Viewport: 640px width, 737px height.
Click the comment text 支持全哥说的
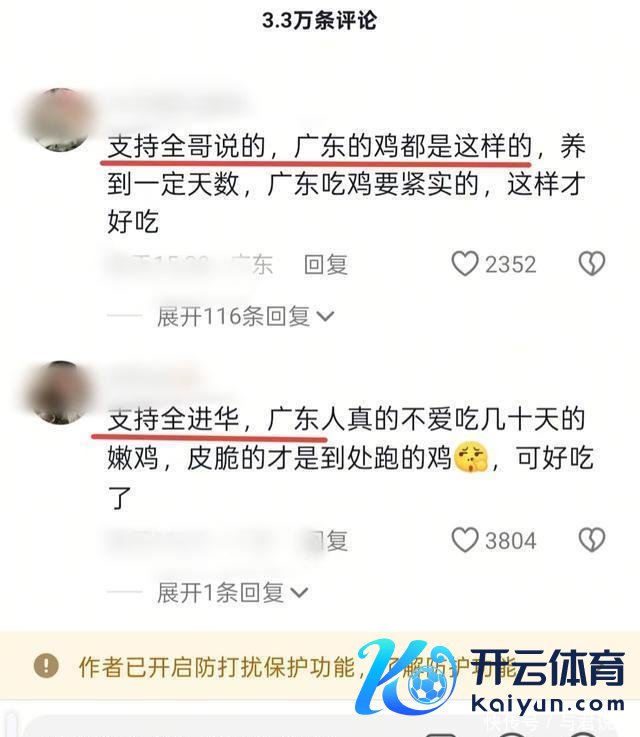coord(187,146)
